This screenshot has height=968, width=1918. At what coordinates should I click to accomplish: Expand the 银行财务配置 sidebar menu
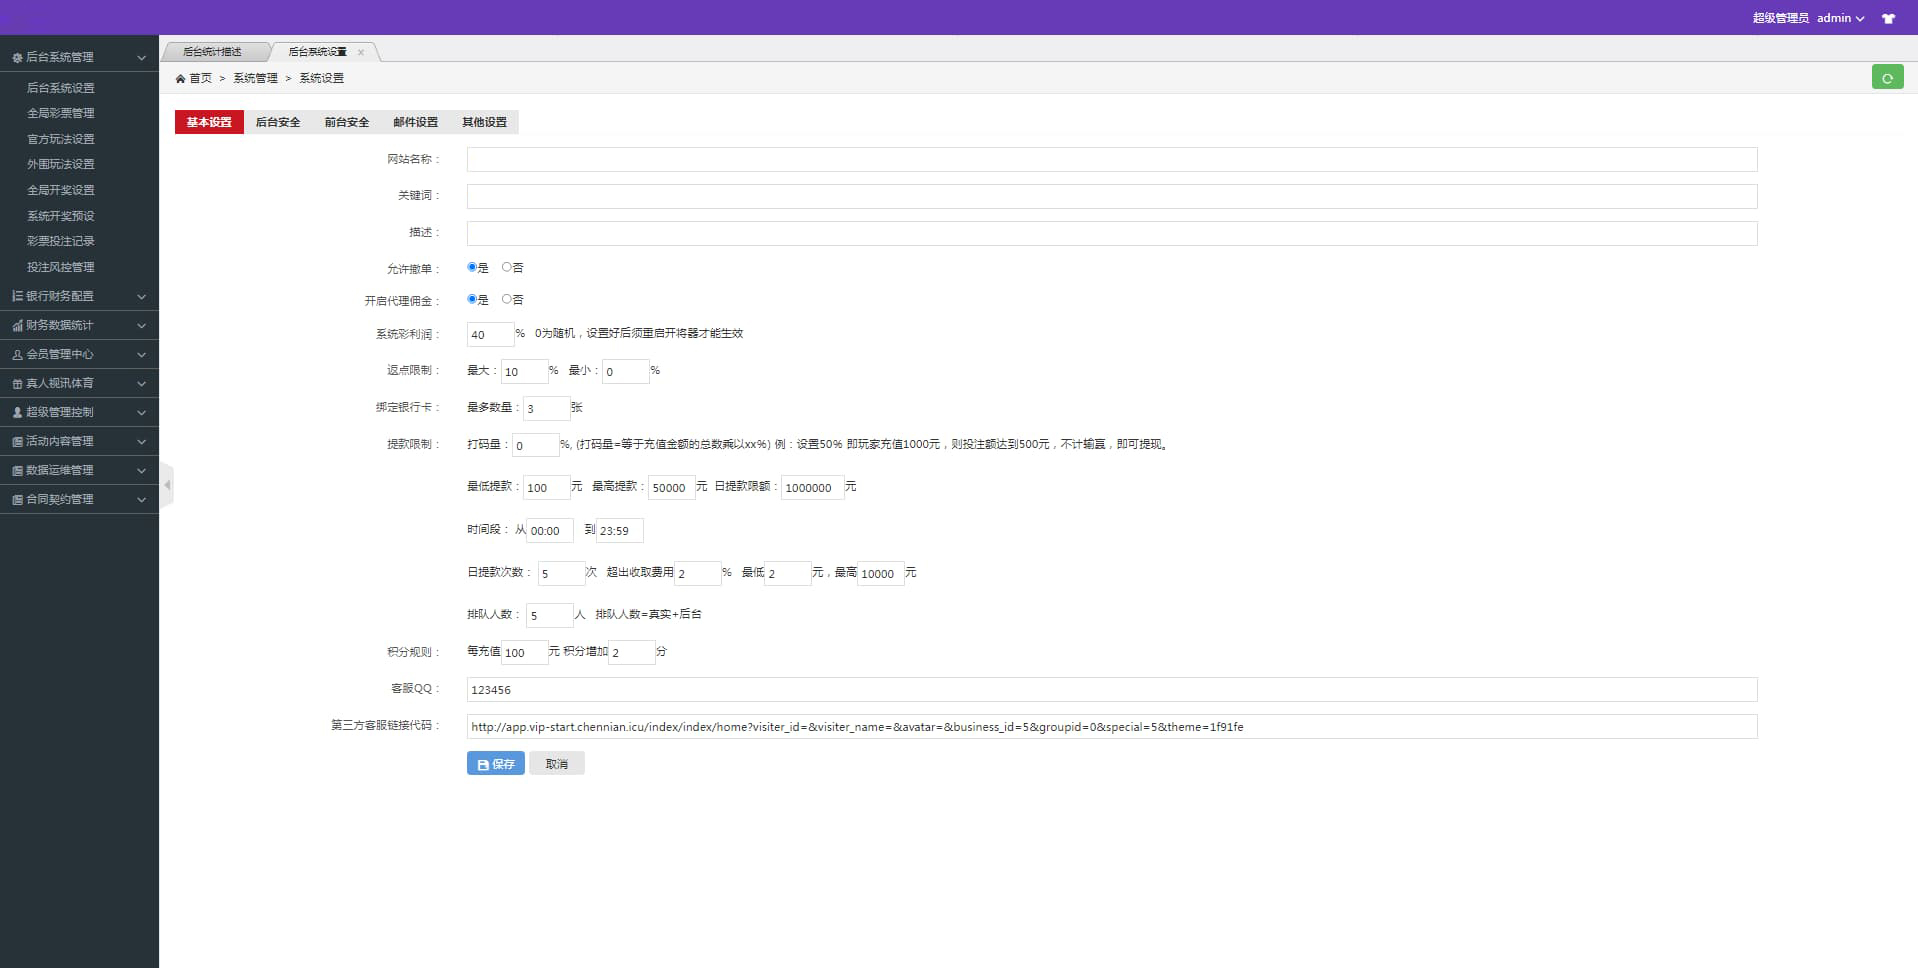(x=79, y=296)
